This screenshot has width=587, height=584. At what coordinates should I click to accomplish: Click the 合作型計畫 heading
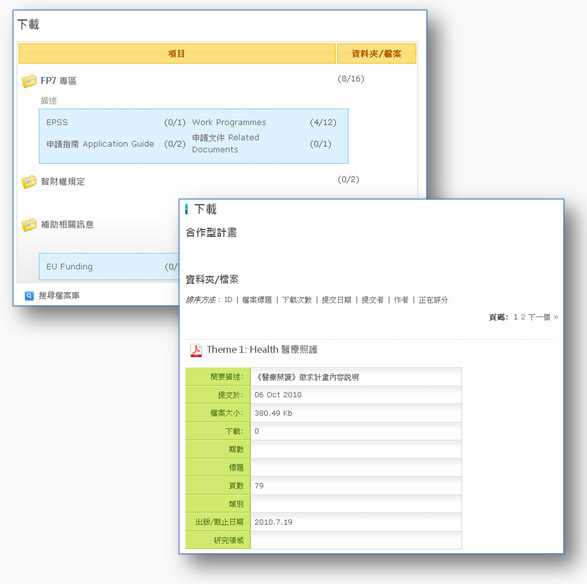(211, 232)
